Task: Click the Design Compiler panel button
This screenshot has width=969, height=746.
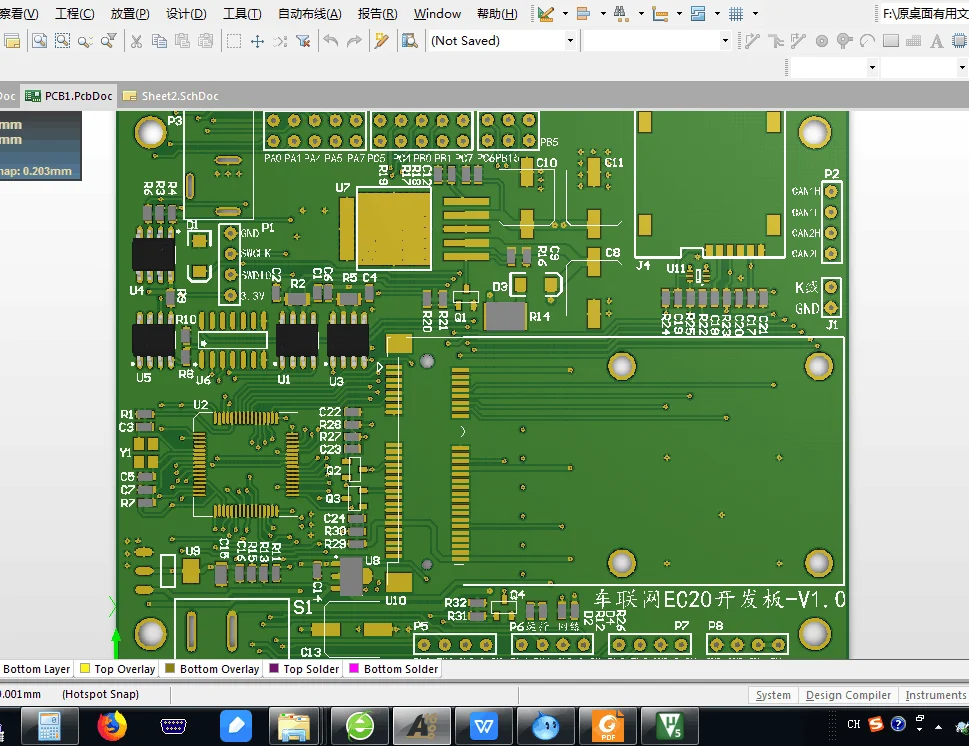Action: point(848,695)
